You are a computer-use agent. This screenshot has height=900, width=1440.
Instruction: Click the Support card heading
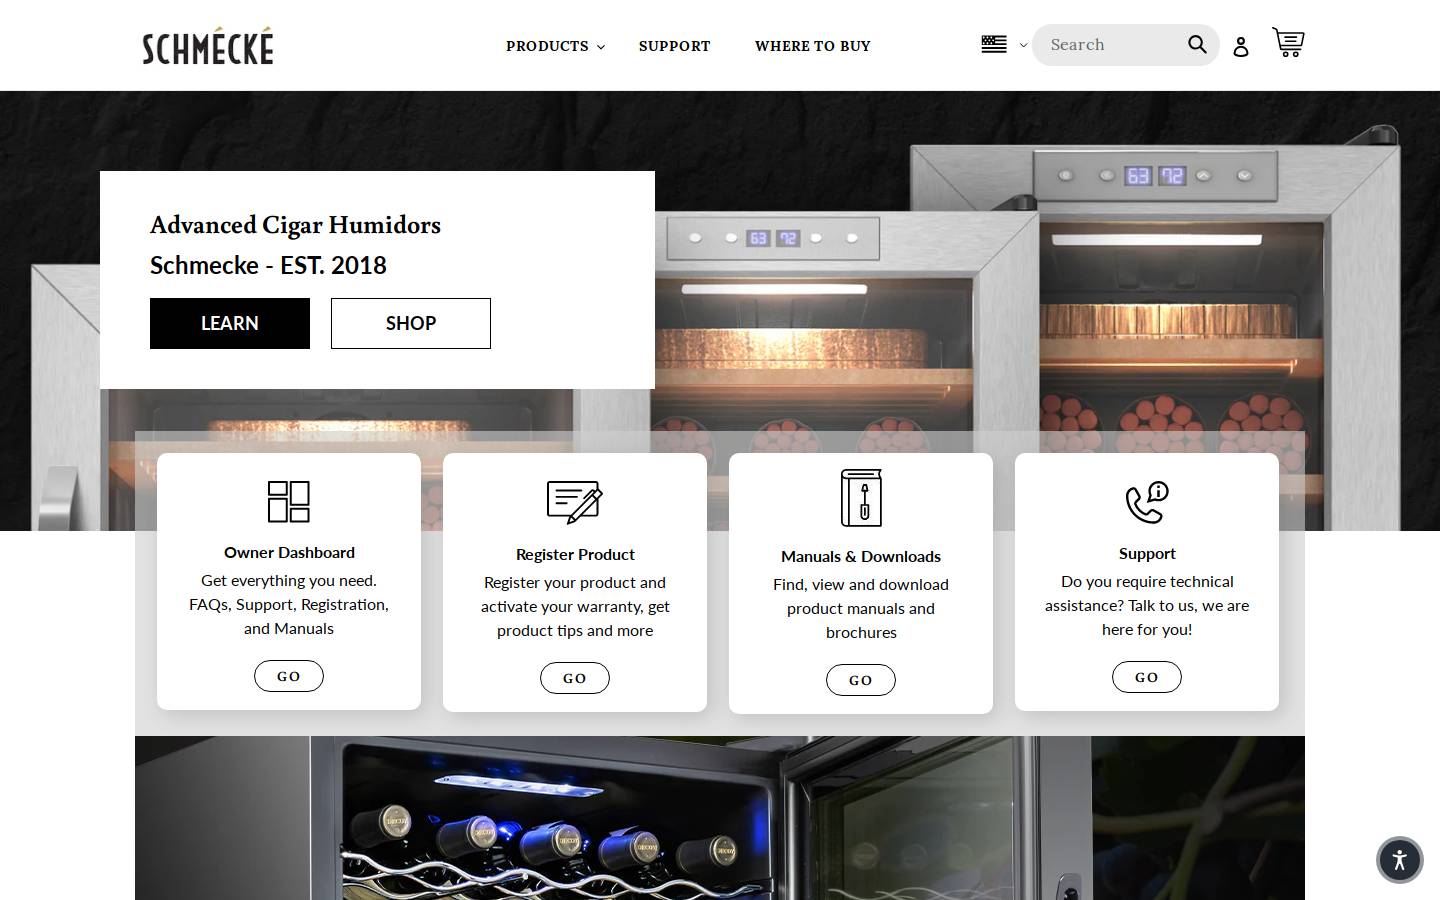click(x=1147, y=554)
